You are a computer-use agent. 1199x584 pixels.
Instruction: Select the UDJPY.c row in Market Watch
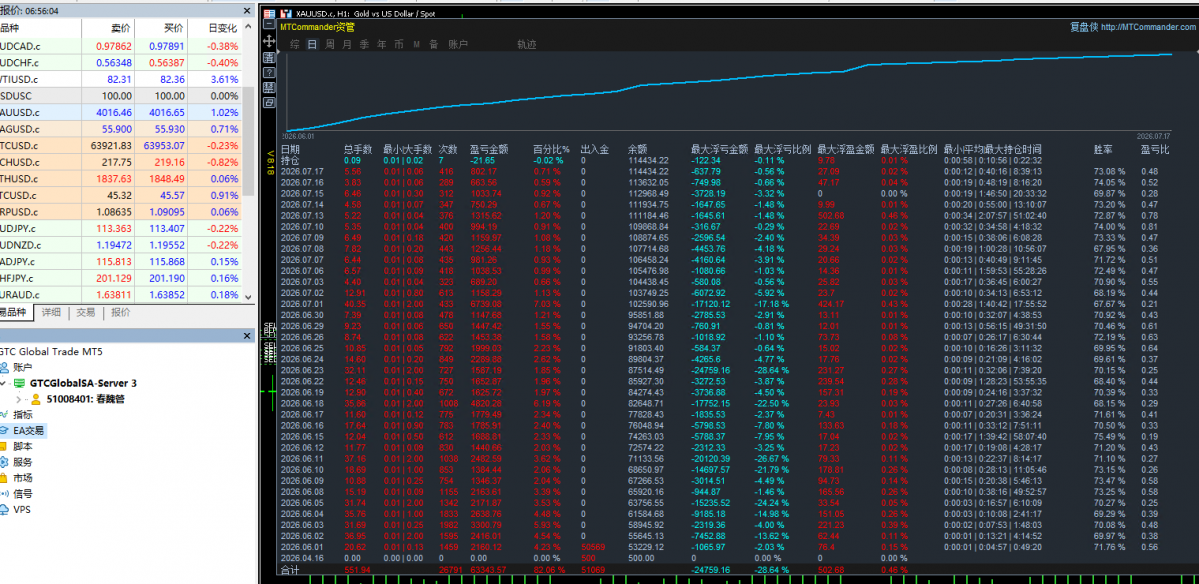point(121,228)
